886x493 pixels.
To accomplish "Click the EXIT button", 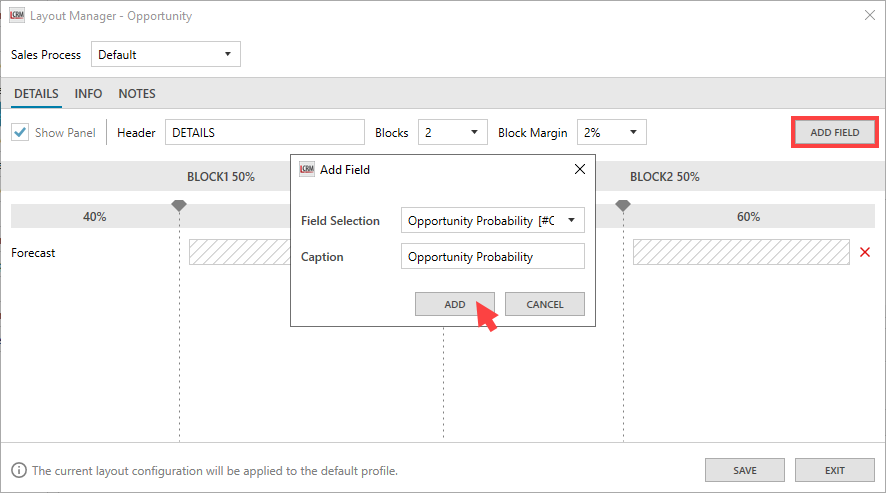I will tap(835, 470).
